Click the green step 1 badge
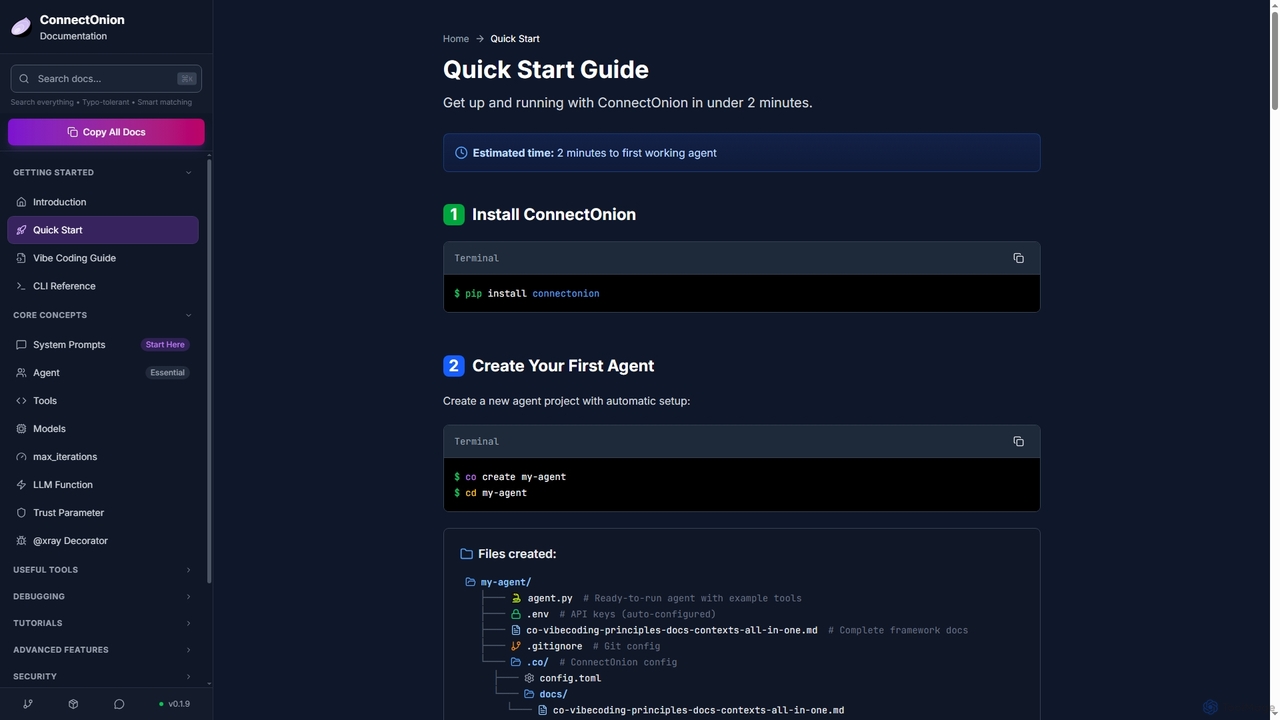Viewport: 1280px width, 720px height. point(453,214)
